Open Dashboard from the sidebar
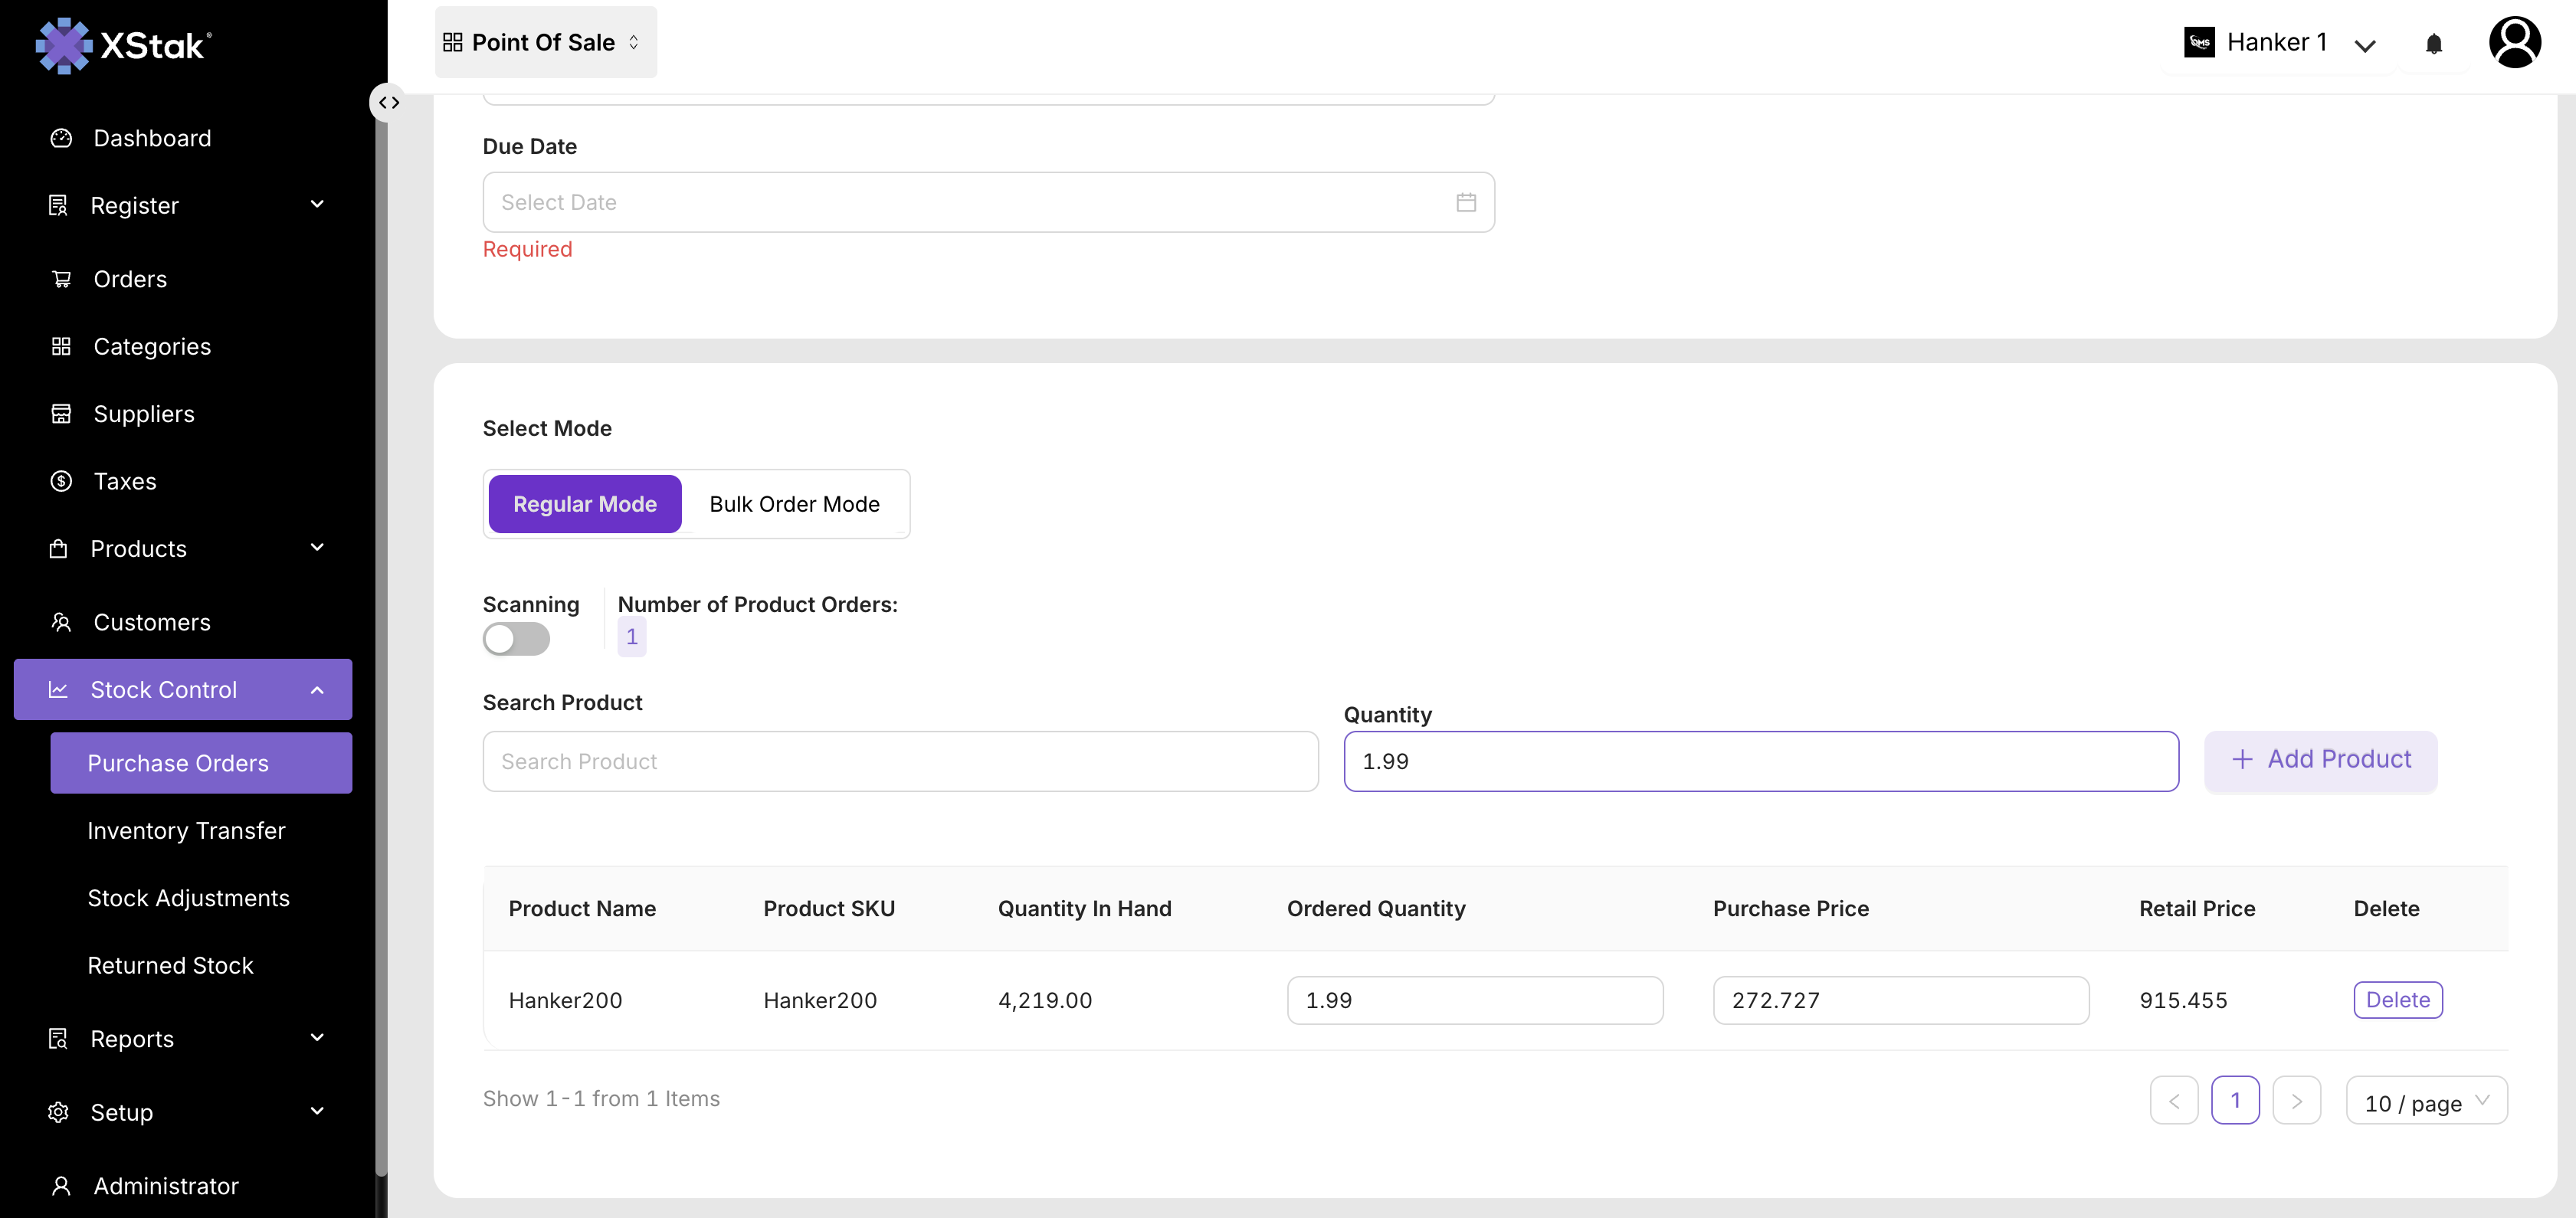 (152, 138)
